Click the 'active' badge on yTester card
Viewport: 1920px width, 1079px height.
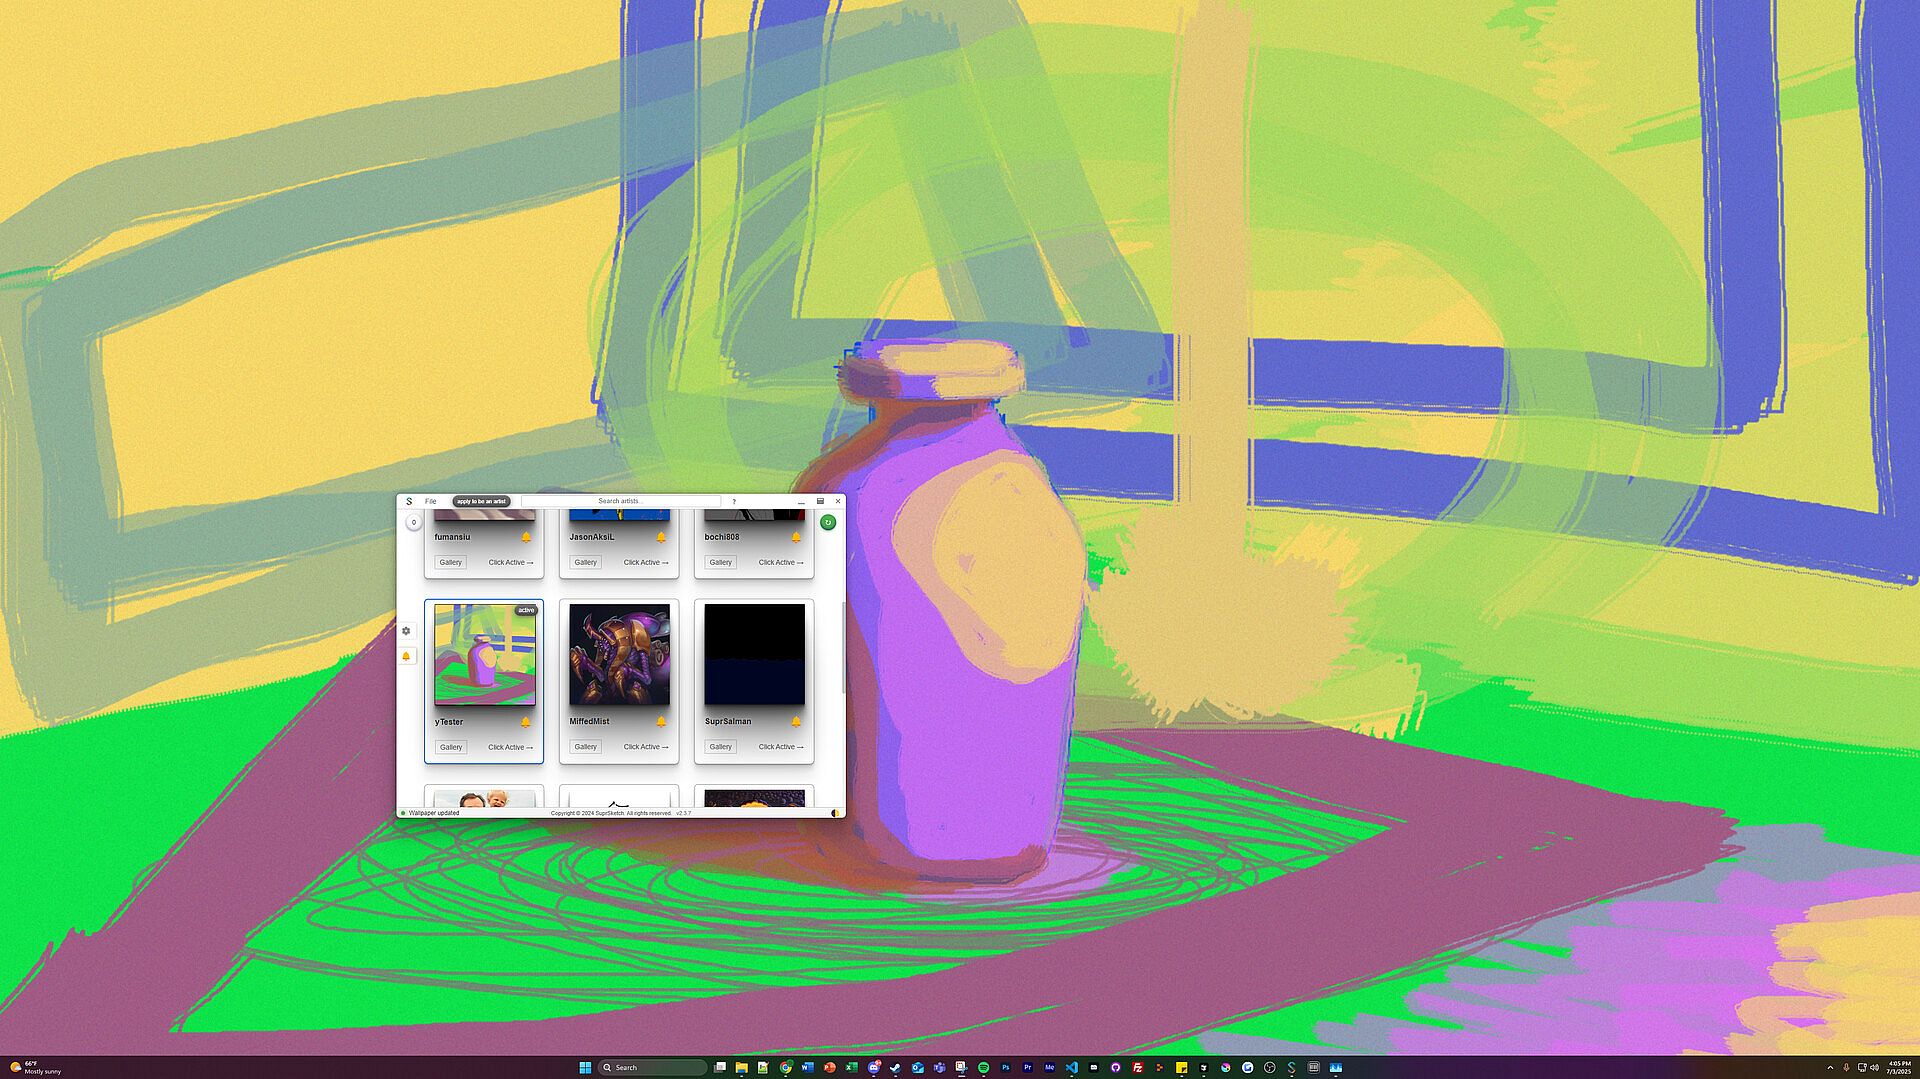point(526,610)
